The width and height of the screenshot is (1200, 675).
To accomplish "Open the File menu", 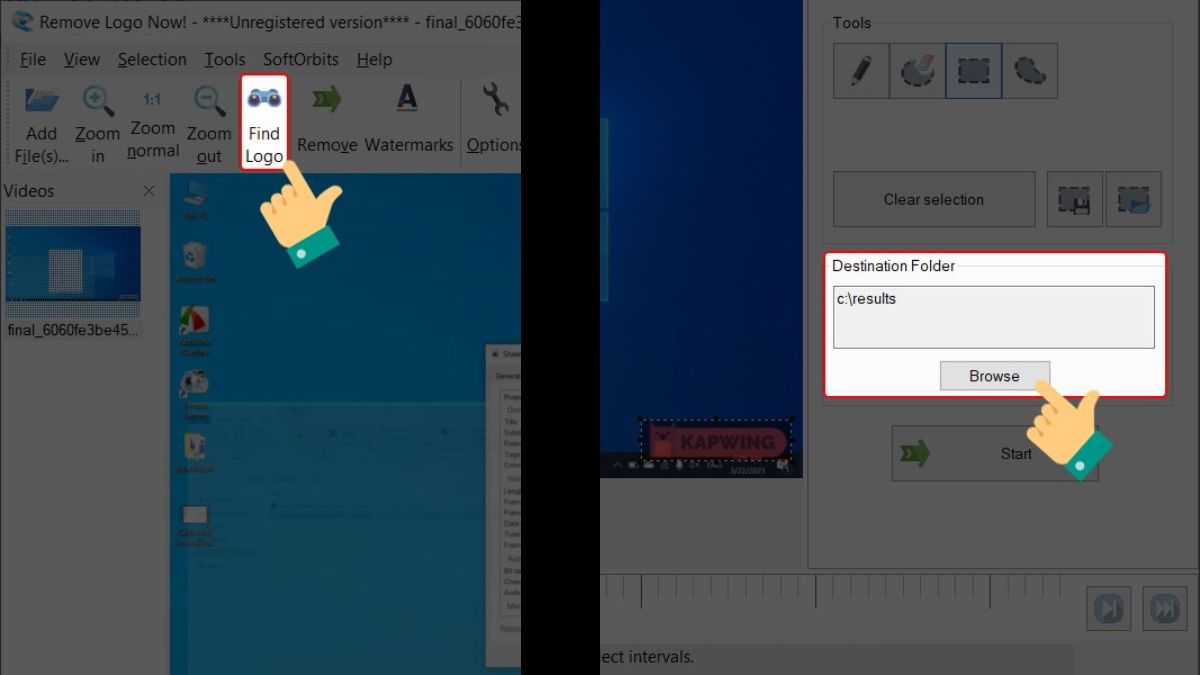I will (x=32, y=59).
